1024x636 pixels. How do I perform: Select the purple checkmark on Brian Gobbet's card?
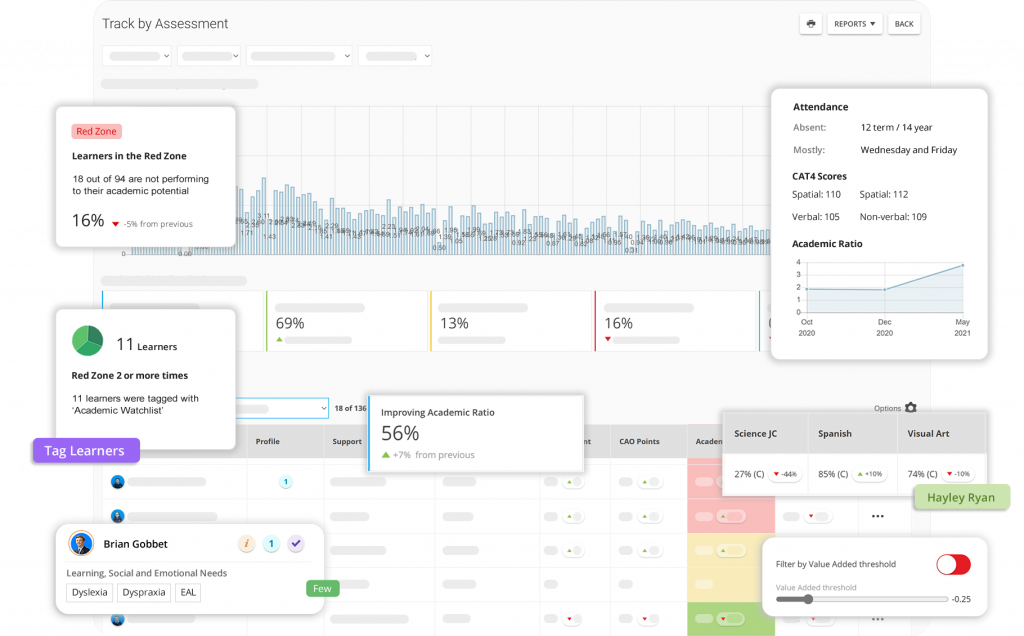pos(295,543)
